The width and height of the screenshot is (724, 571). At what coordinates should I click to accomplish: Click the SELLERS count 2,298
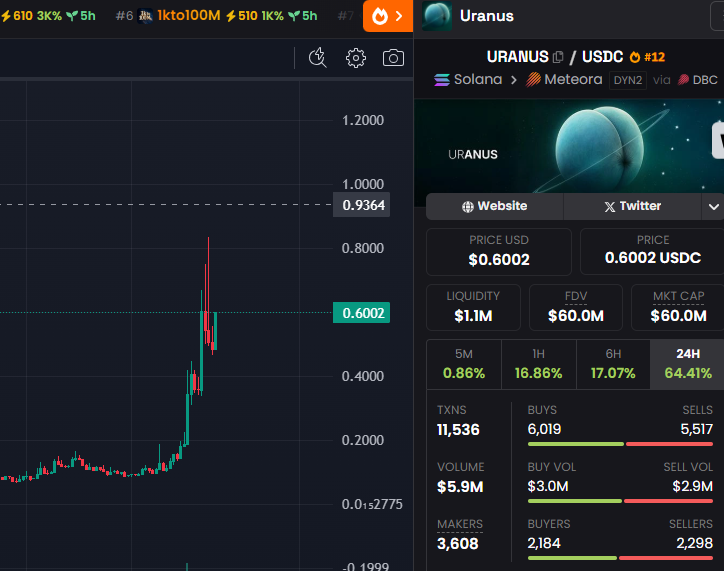695,543
